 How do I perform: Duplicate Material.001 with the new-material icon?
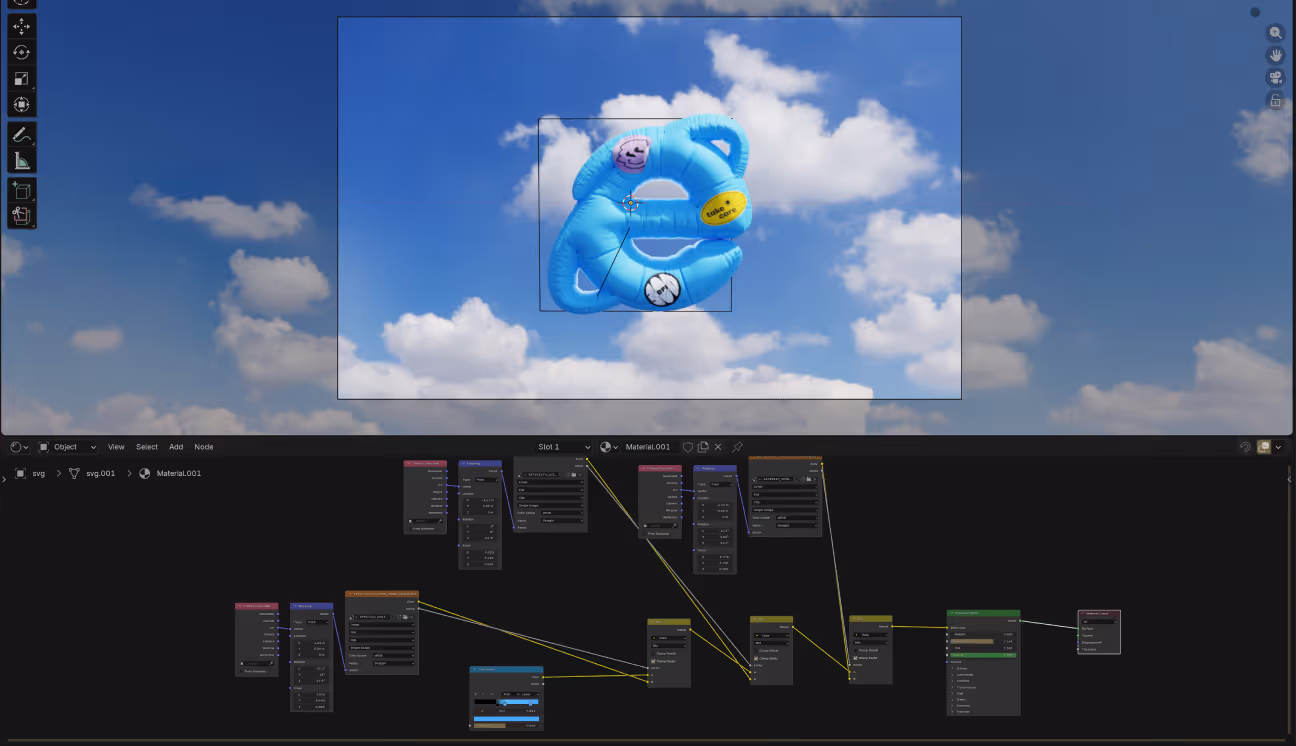coord(703,447)
